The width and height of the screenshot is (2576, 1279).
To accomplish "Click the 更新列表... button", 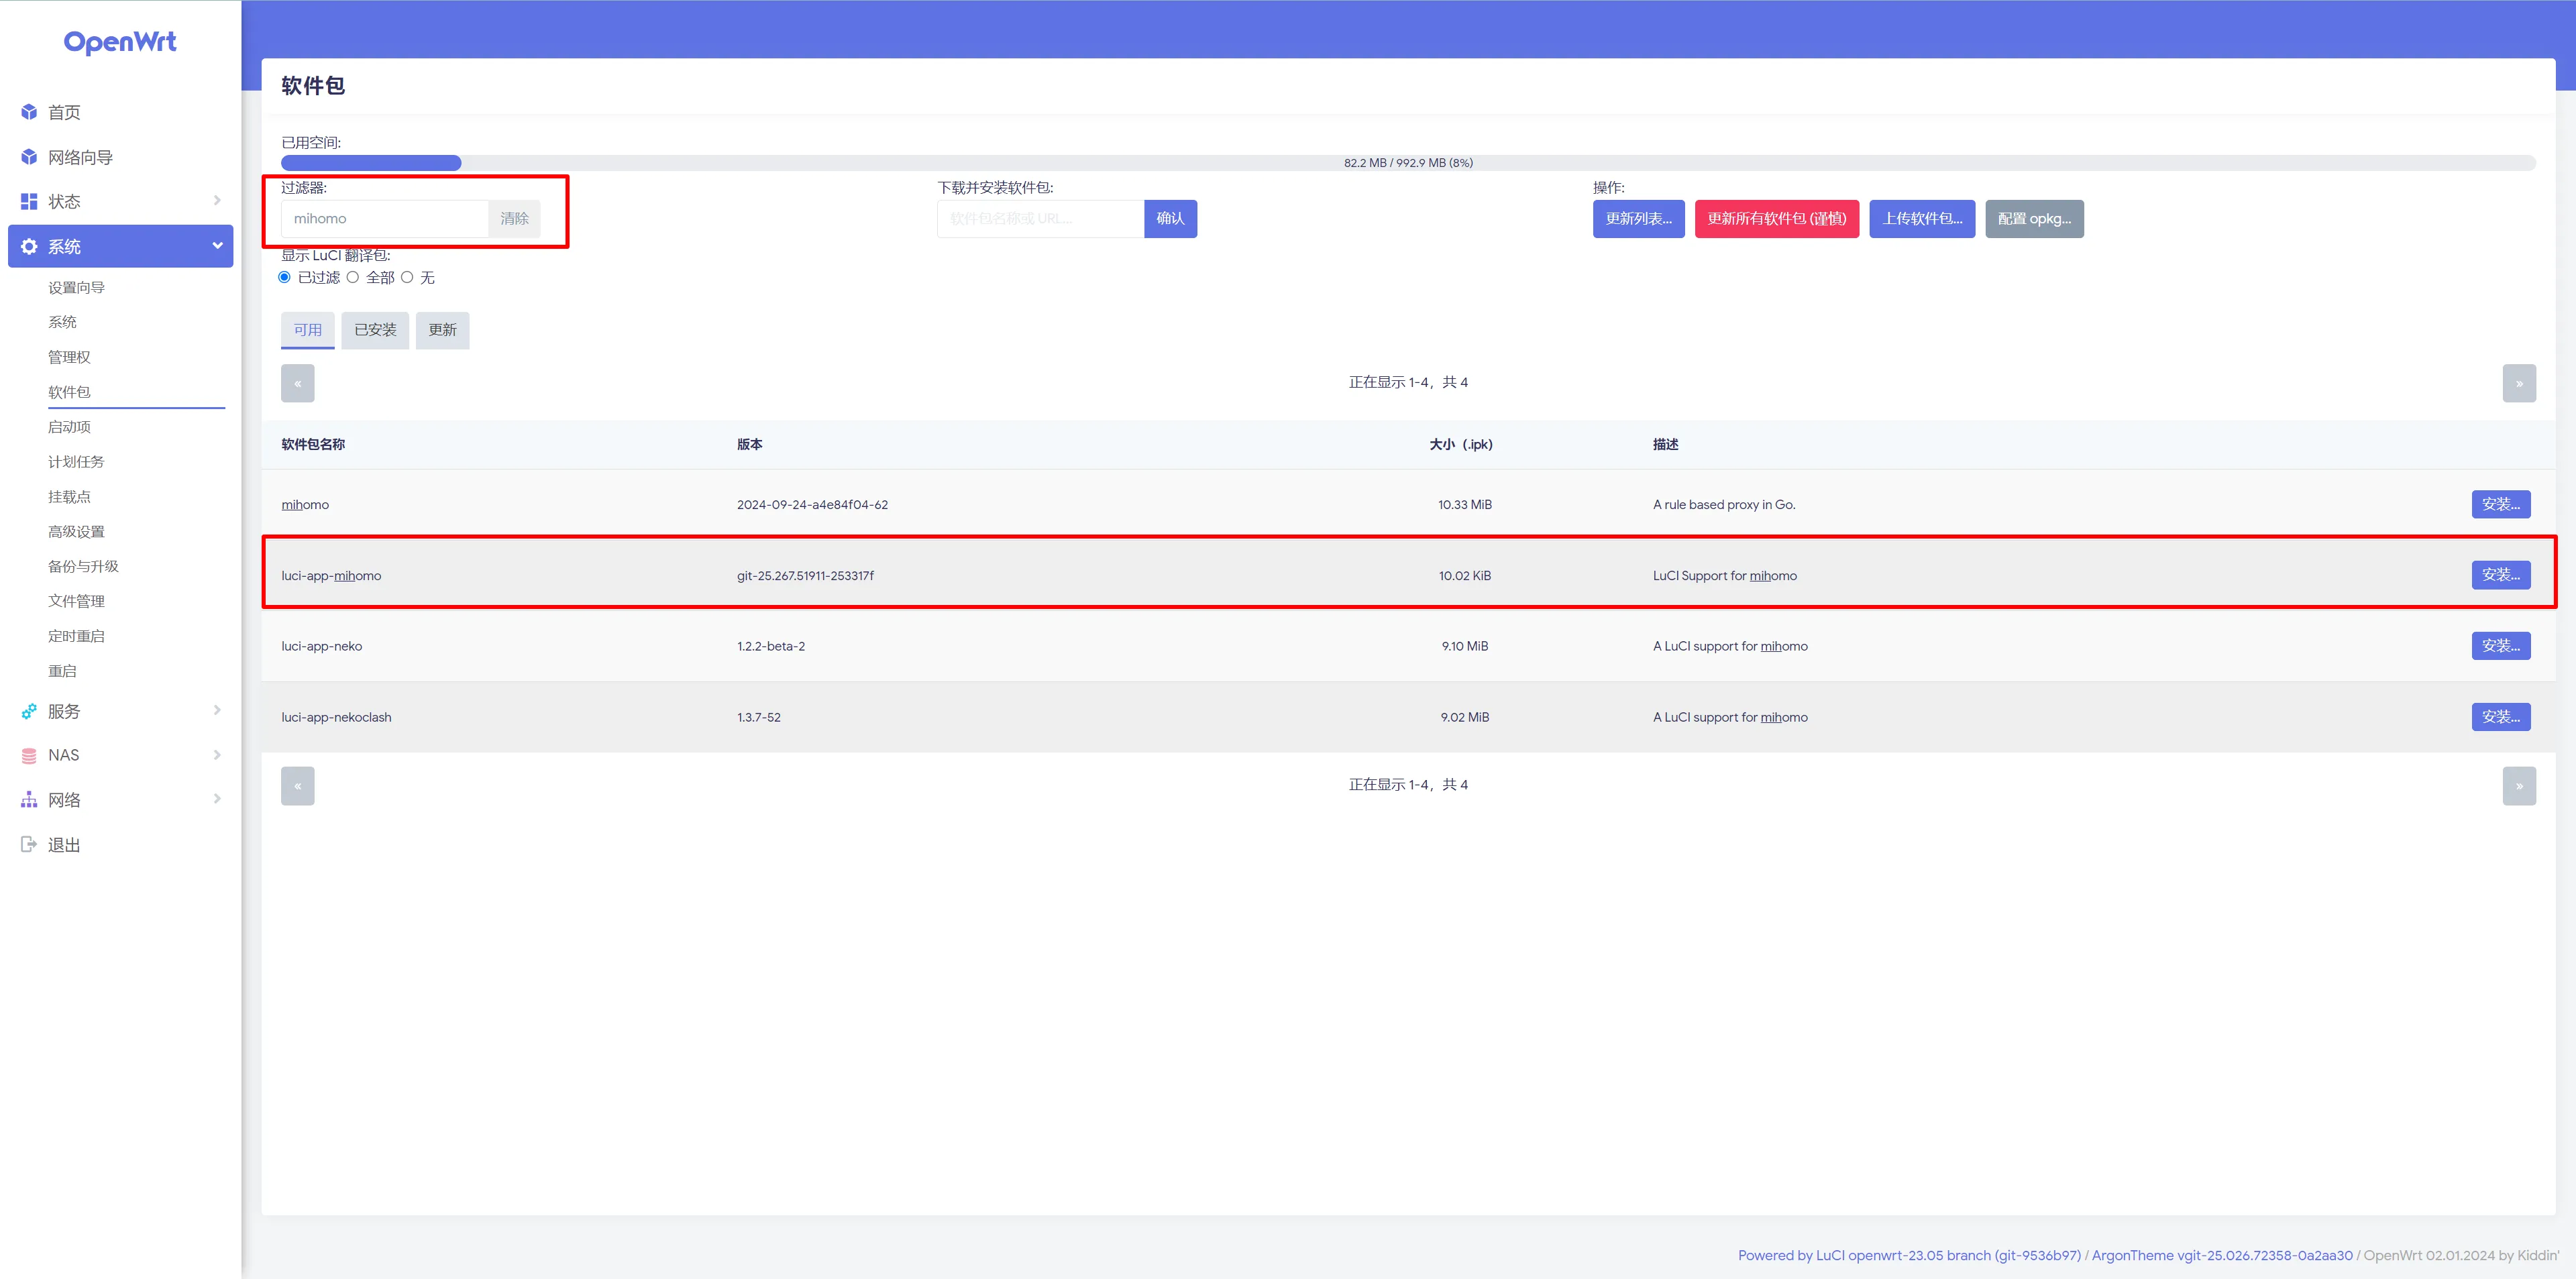I will pos(1638,219).
